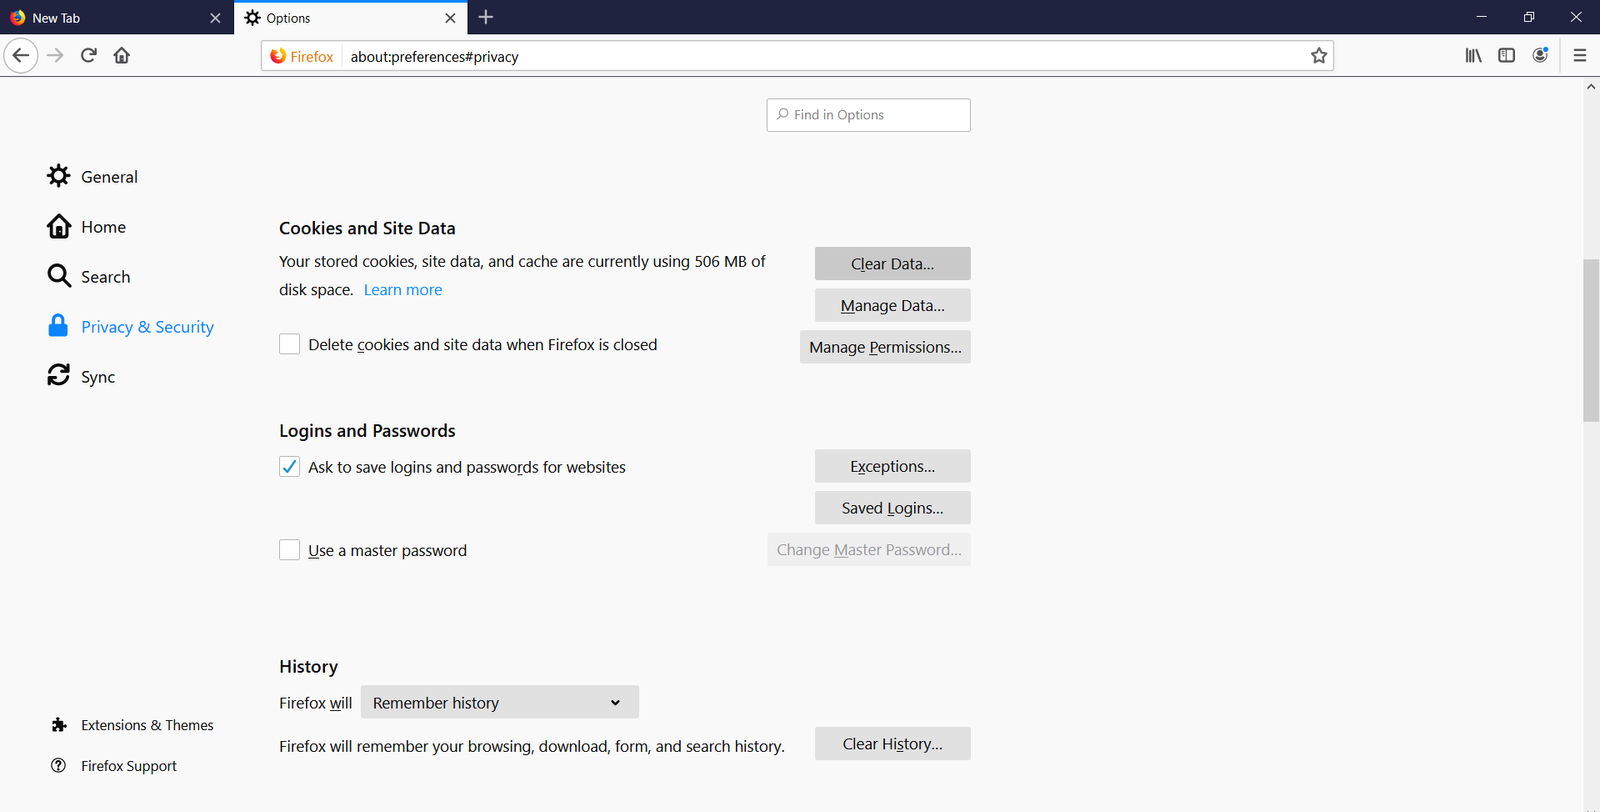Focus the Find in Options search field

868,115
